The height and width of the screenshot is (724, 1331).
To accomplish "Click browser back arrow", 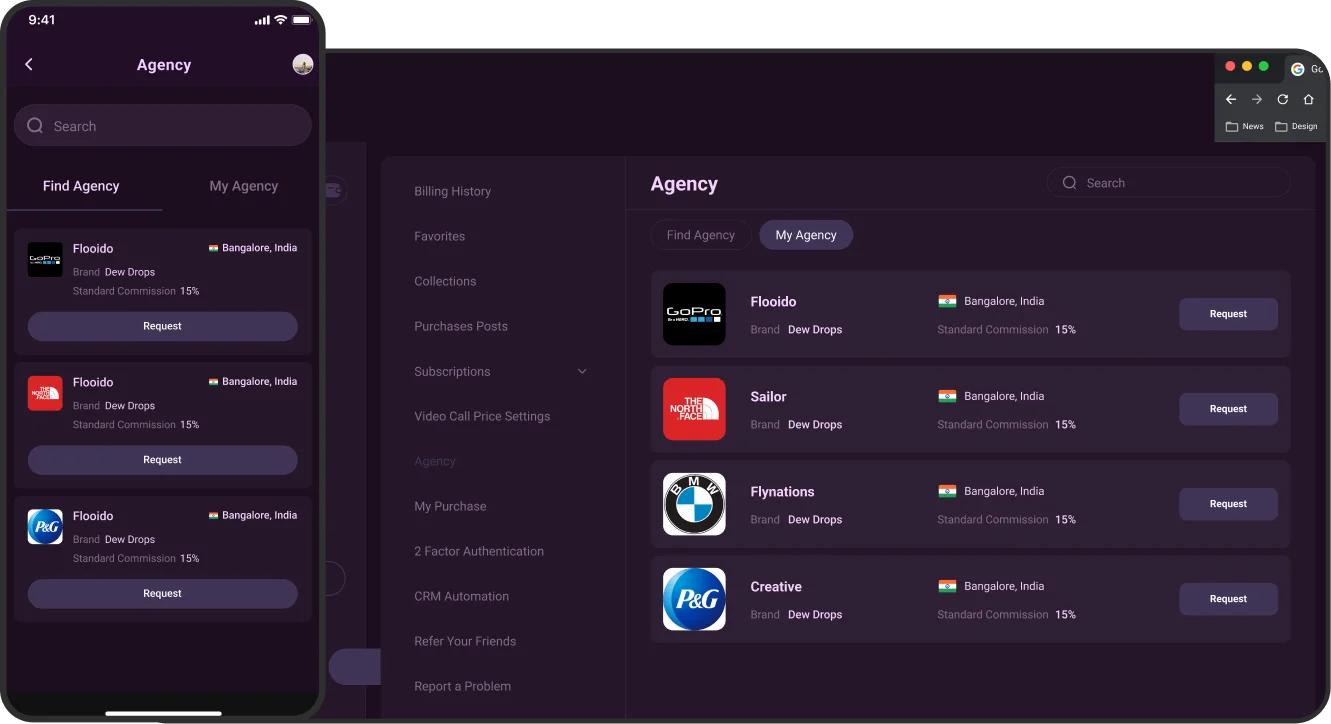I will coord(1231,99).
